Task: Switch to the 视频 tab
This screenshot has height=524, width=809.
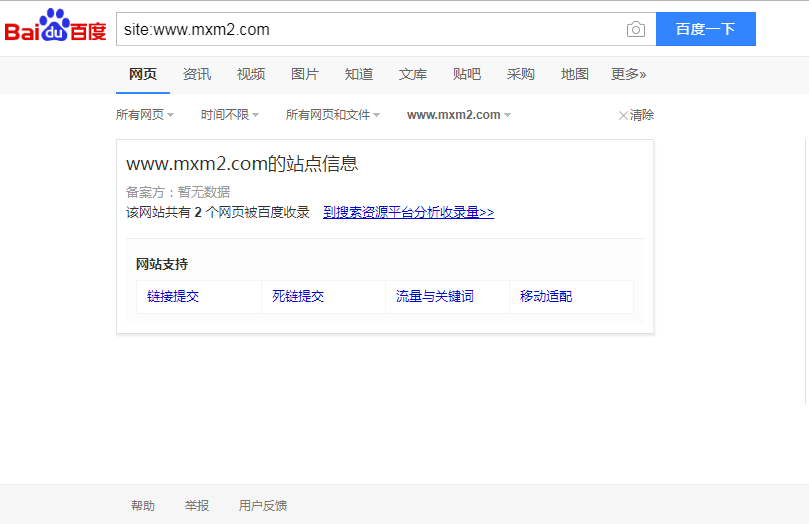Action: coord(251,74)
